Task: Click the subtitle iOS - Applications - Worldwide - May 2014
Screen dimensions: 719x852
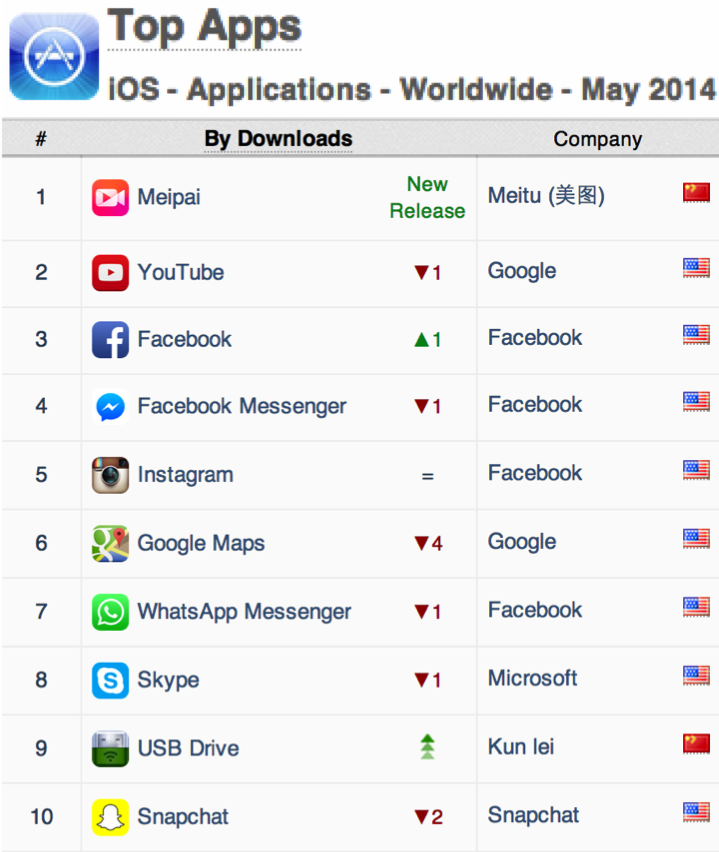Action: point(411,90)
